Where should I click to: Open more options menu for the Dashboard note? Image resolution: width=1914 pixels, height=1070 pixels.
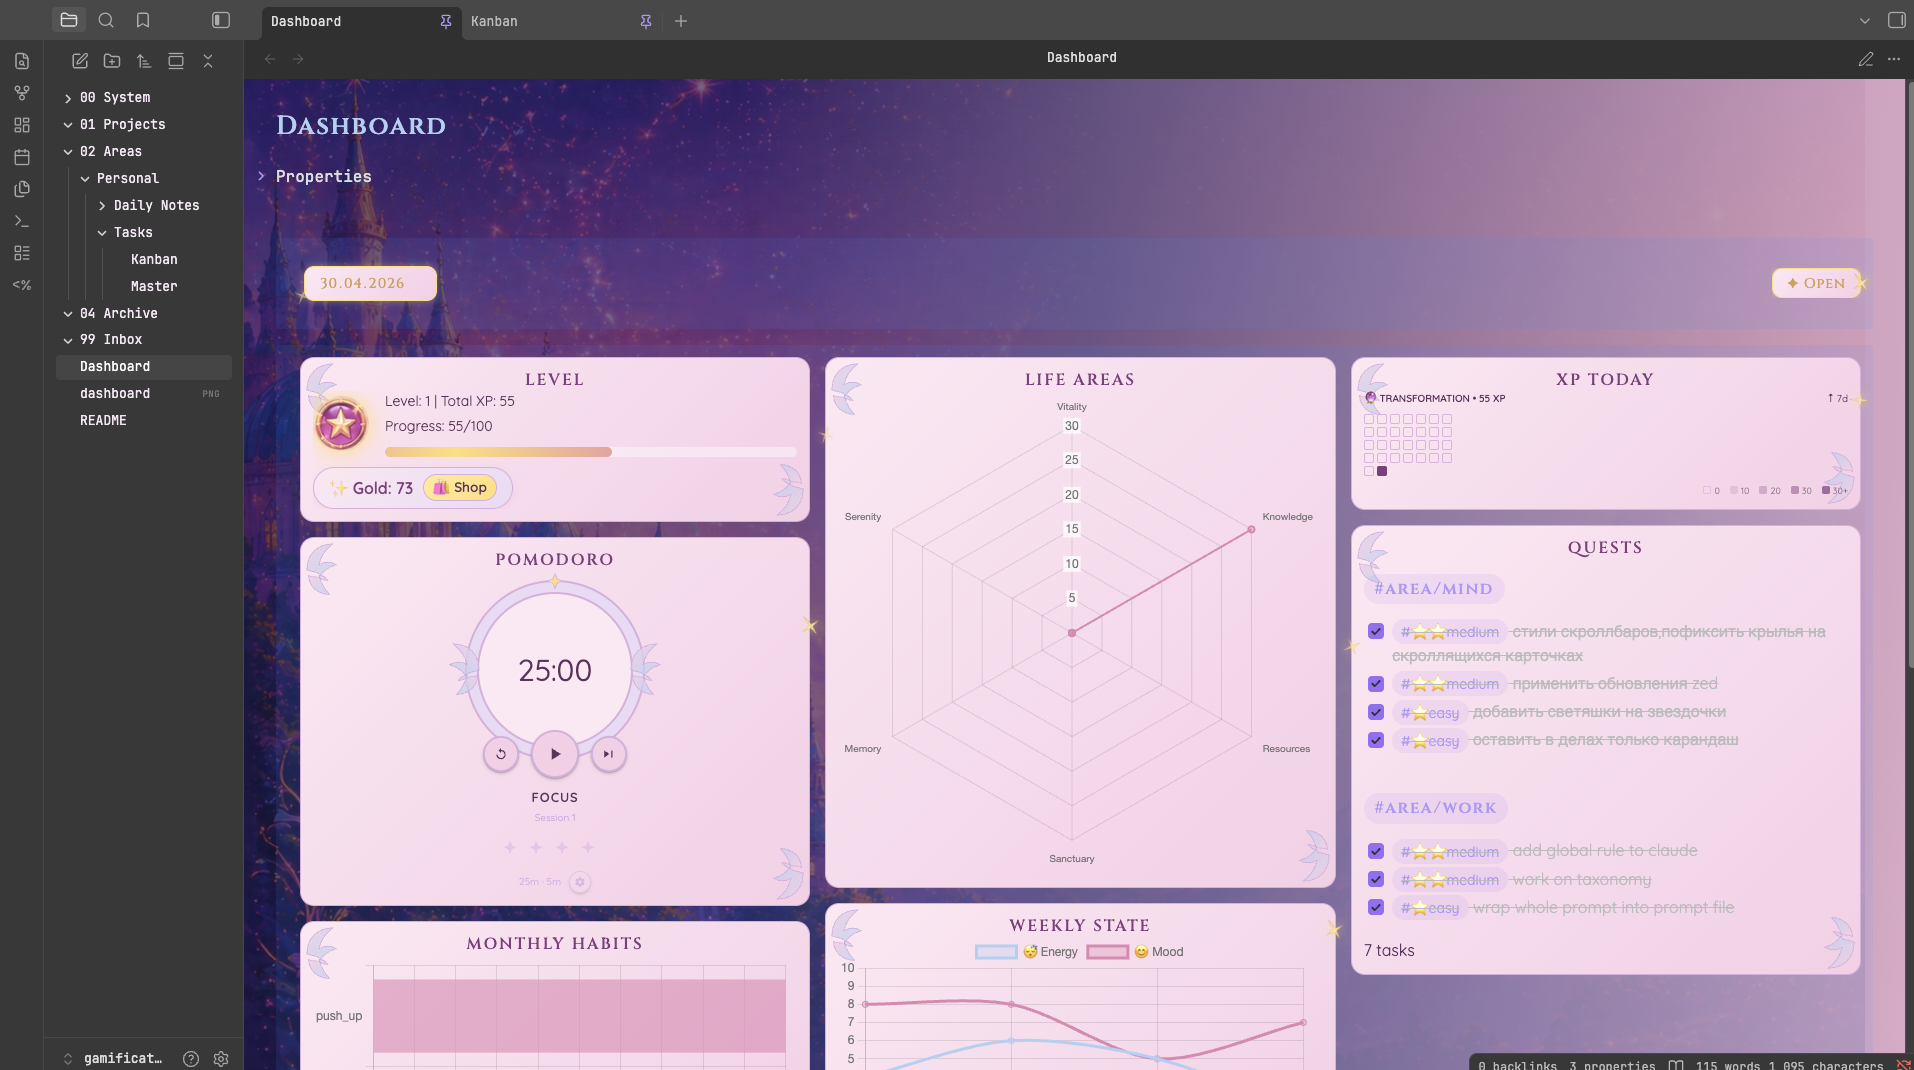pos(1894,59)
